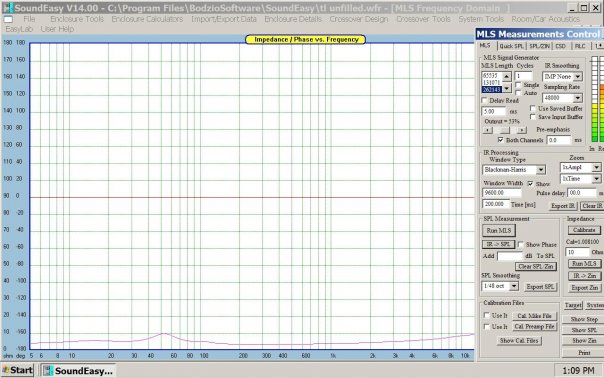604x378 pixels.
Task: Switch to the Quick SPL tab
Action: [512, 46]
